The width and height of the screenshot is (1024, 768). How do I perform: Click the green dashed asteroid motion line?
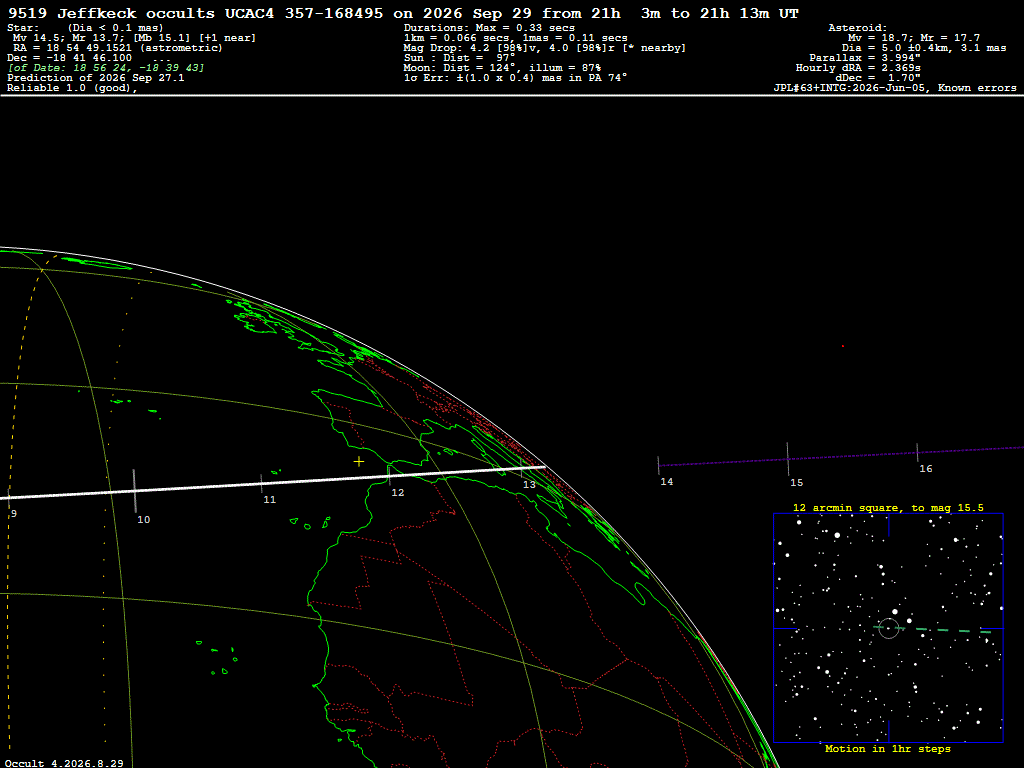click(x=933, y=630)
